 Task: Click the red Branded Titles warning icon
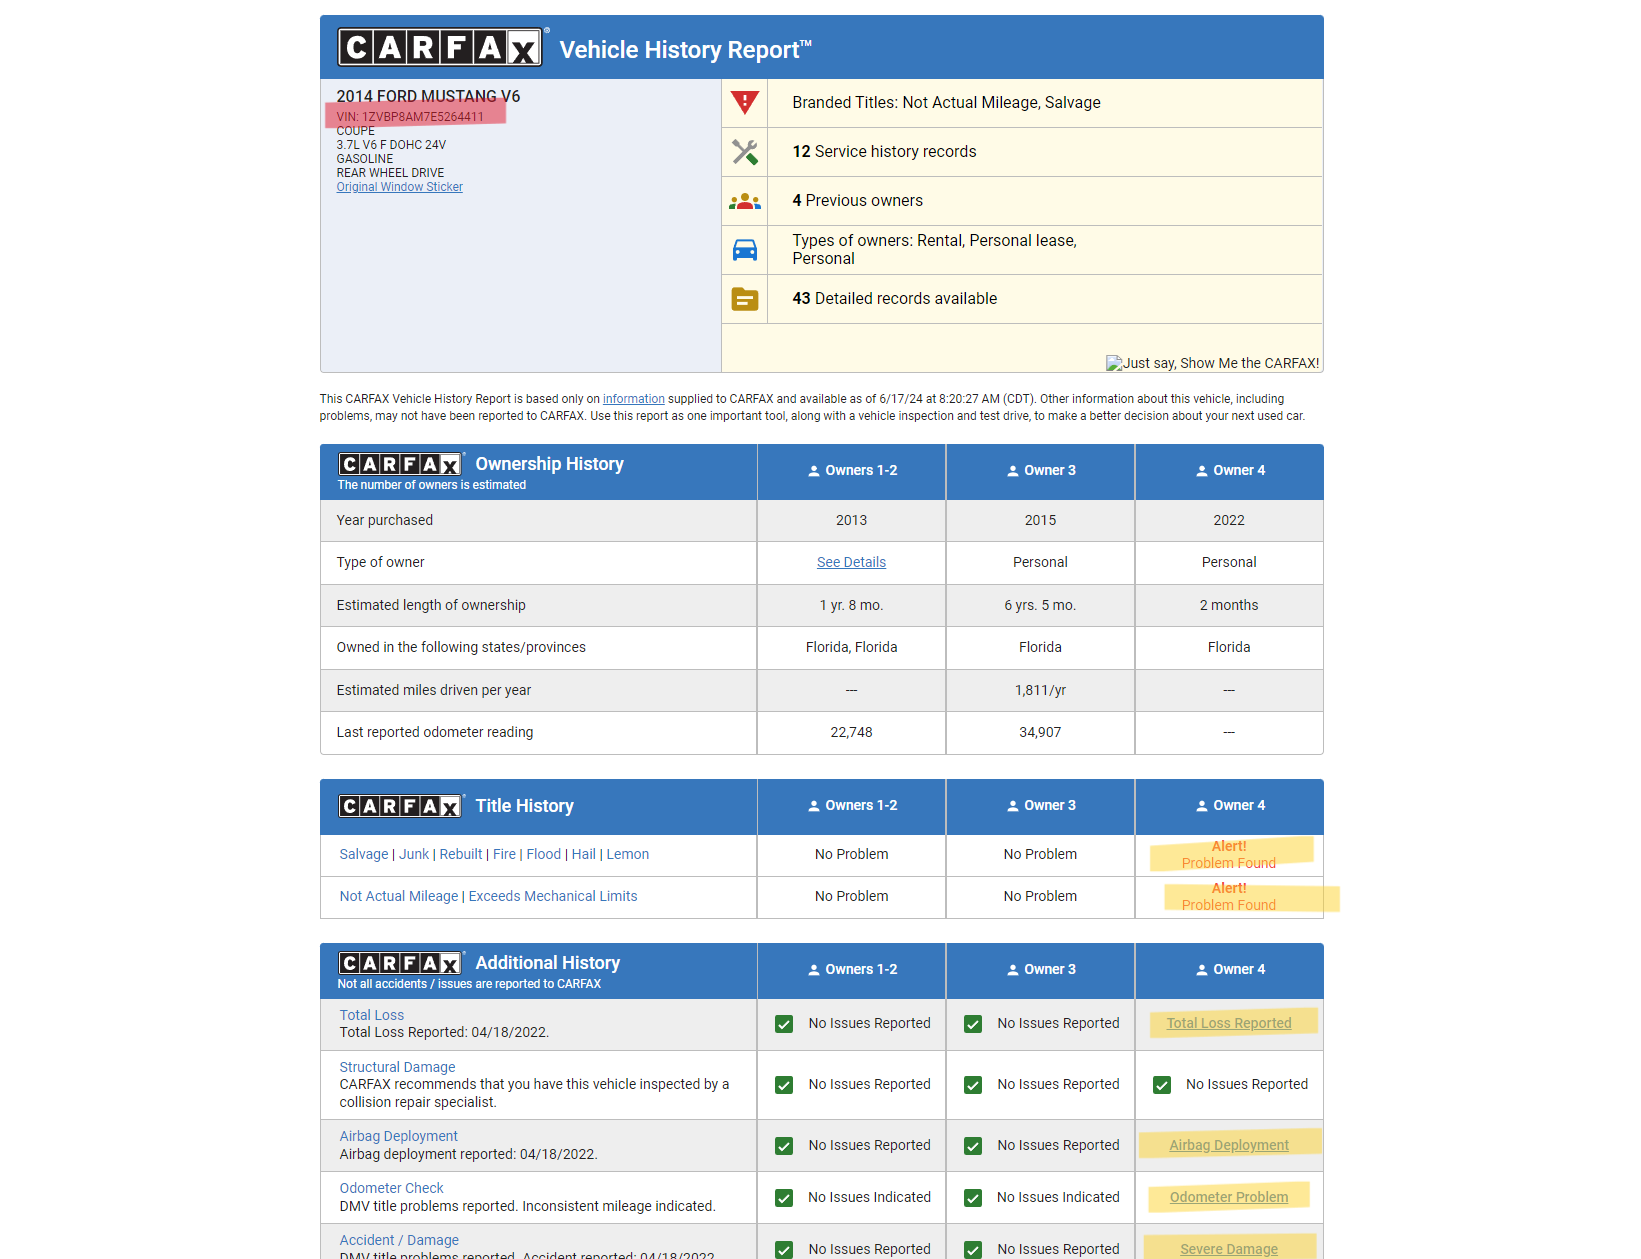click(745, 102)
